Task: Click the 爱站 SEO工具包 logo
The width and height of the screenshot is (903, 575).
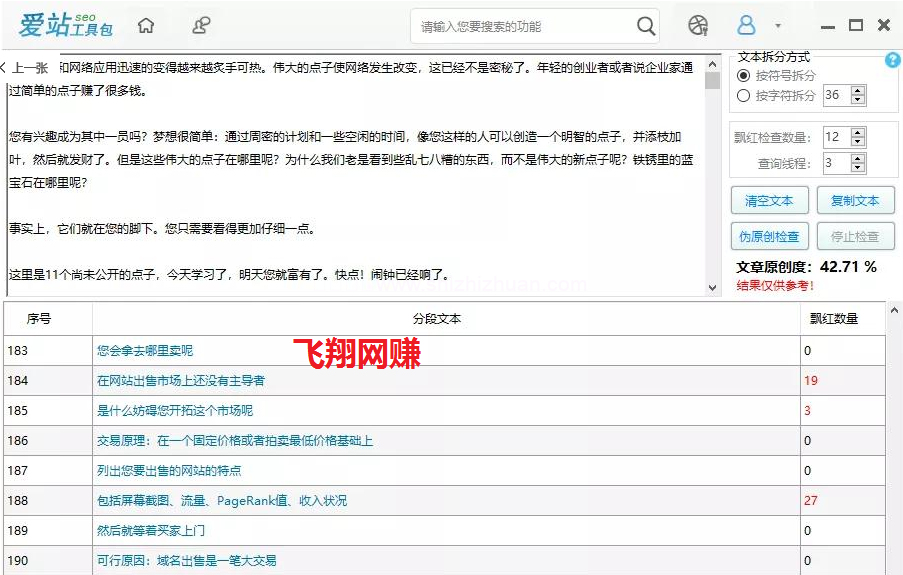Action: click(x=64, y=26)
